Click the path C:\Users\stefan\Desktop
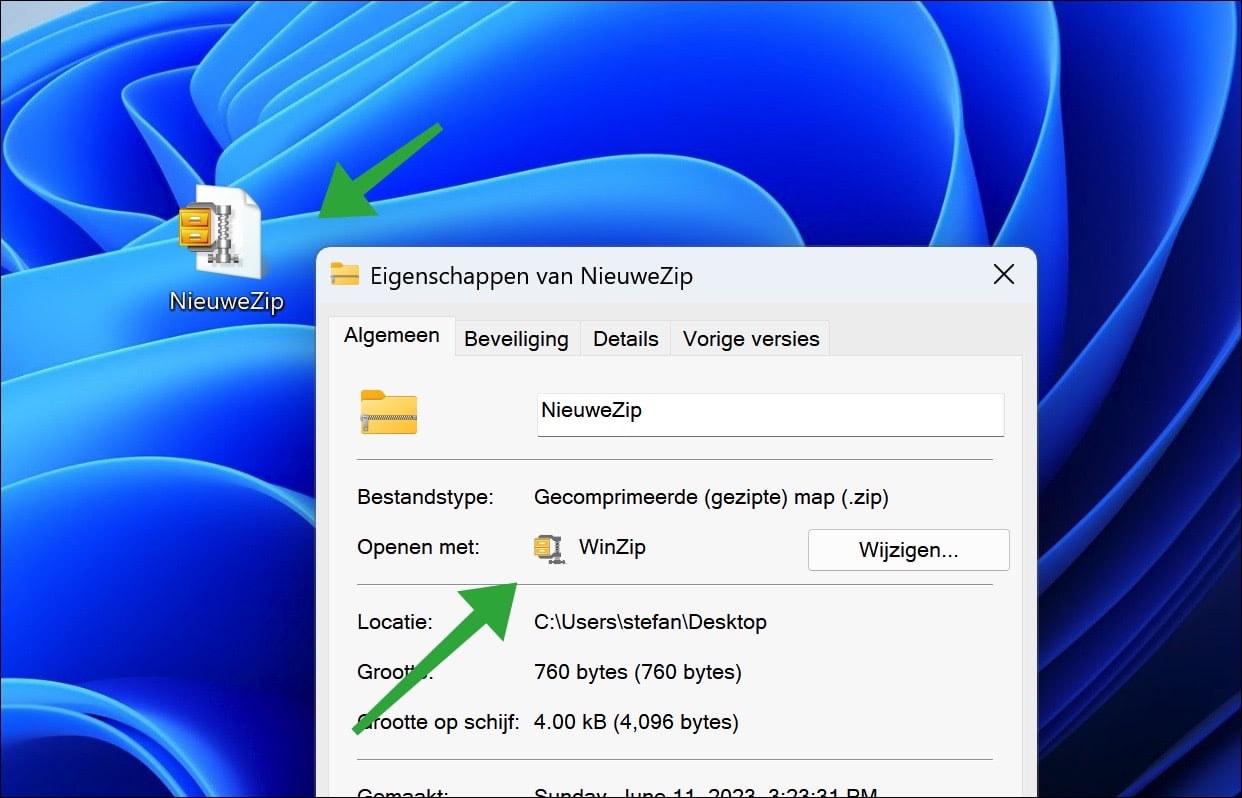 click(x=648, y=621)
